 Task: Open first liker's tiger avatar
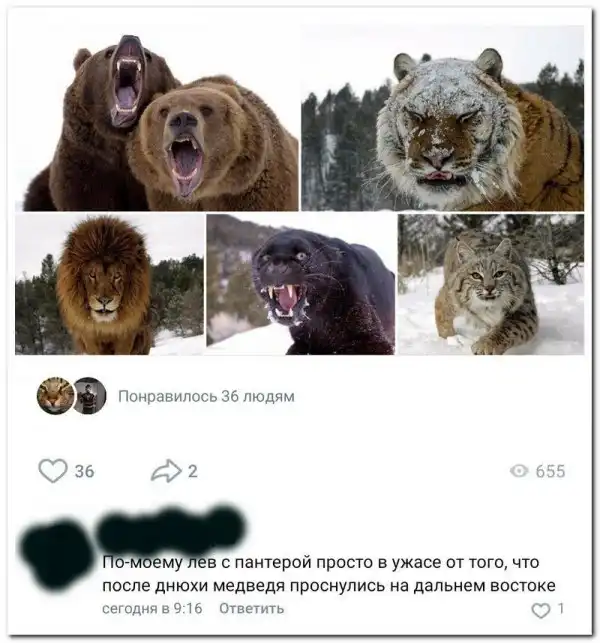[x=55, y=396]
